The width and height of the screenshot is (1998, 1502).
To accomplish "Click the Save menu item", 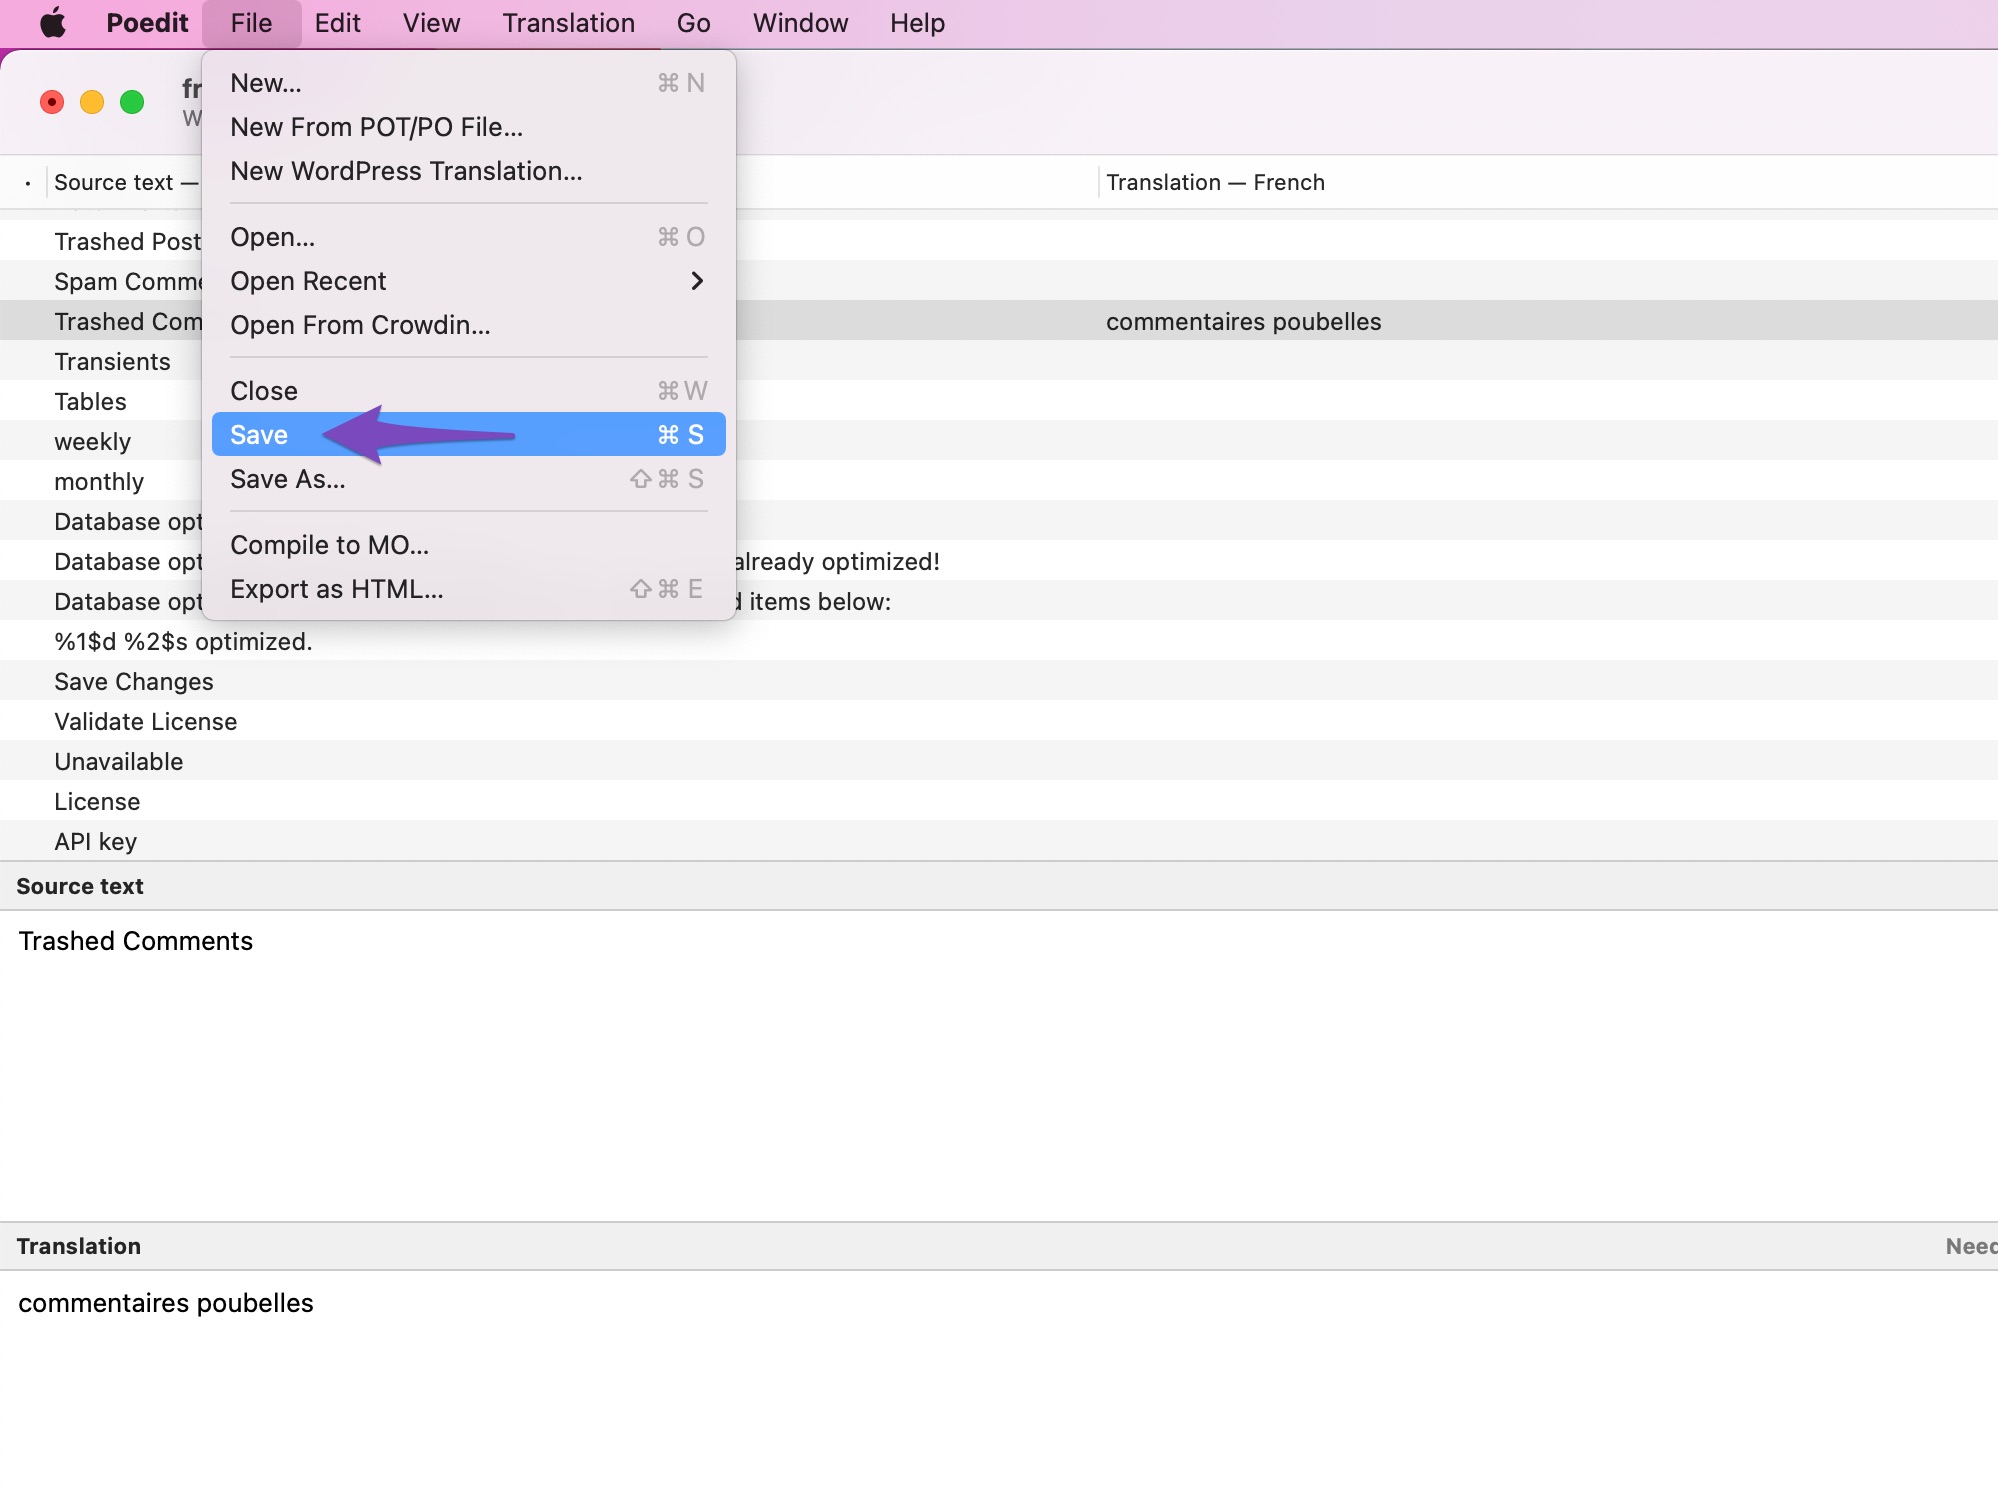I will click(x=468, y=434).
